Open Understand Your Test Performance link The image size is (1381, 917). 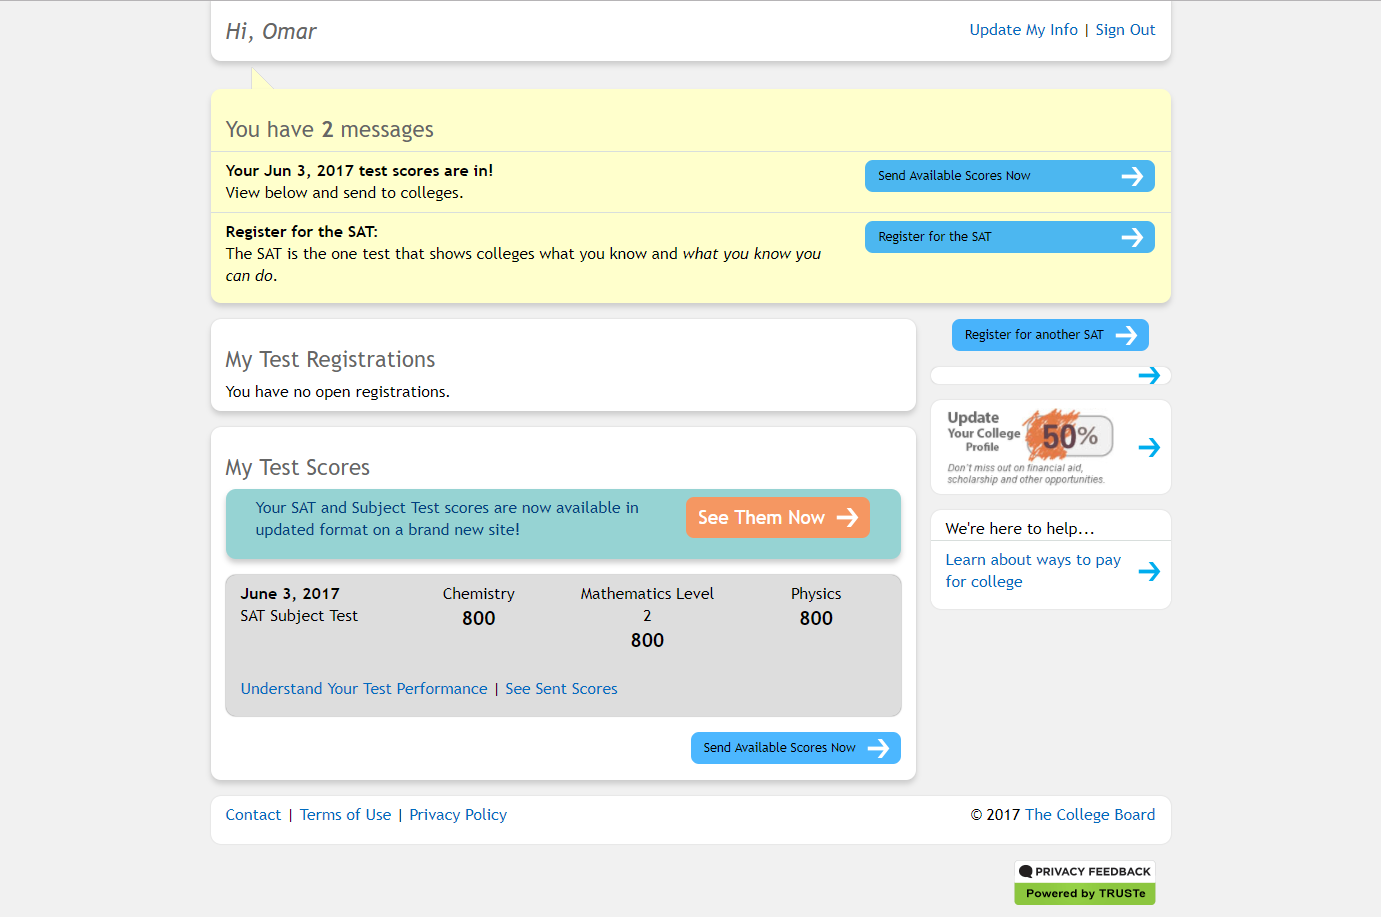pos(364,689)
